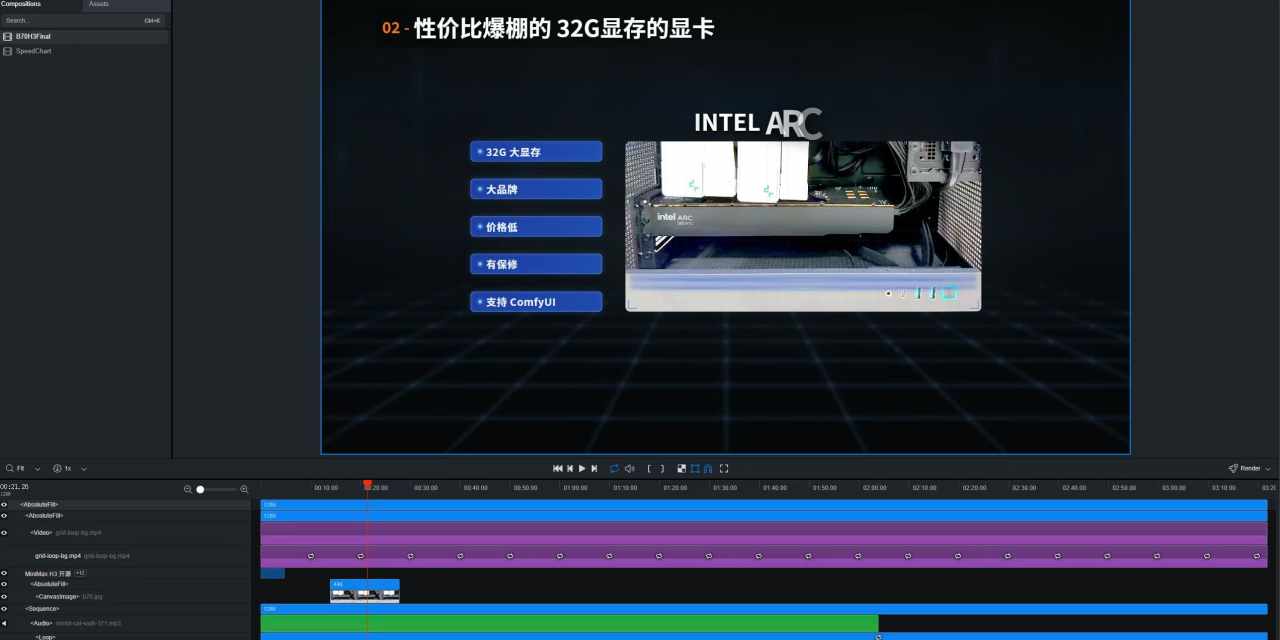The image size is (1280, 640).
Task: Select the small dark MiniMax H3 clip
Action: click(x=272, y=573)
